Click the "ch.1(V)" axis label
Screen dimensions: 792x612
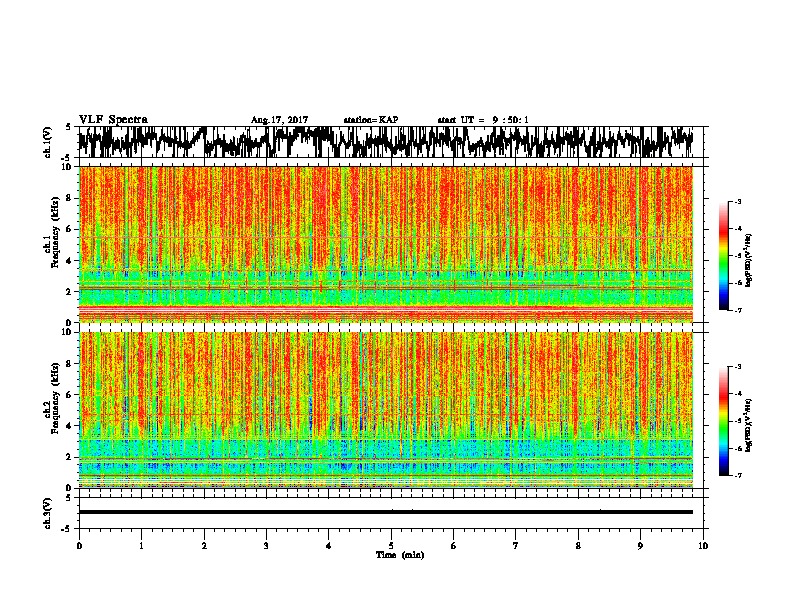pyautogui.click(x=47, y=142)
